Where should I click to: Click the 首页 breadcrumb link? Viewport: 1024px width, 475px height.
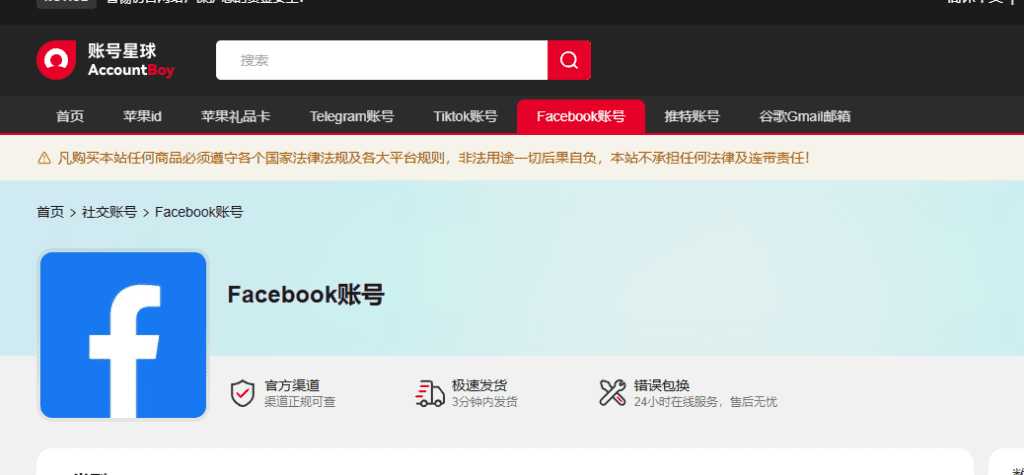click(50, 212)
